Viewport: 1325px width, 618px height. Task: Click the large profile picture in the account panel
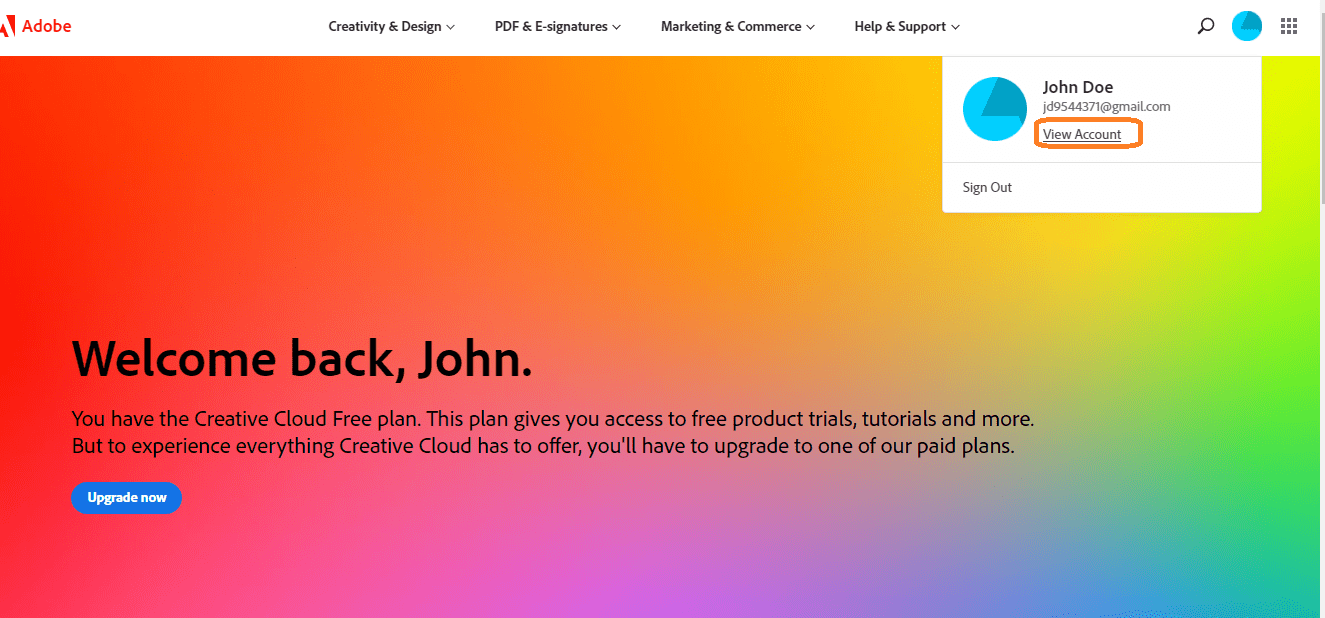995,108
